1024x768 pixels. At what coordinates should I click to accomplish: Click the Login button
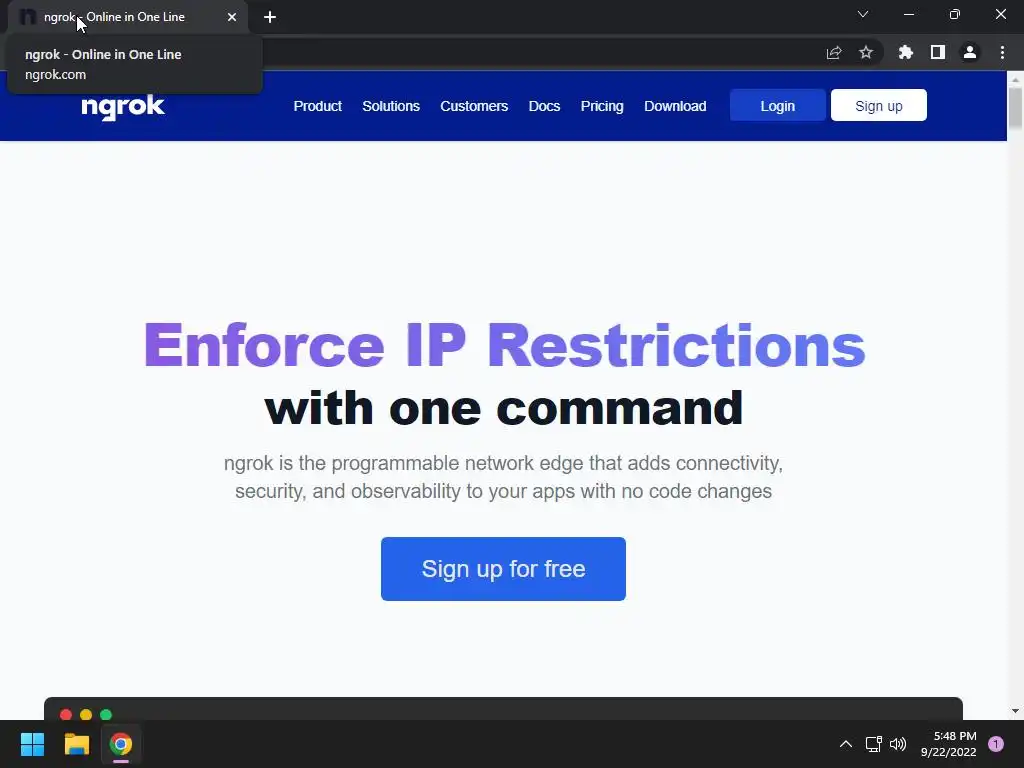click(x=777, y=106)
